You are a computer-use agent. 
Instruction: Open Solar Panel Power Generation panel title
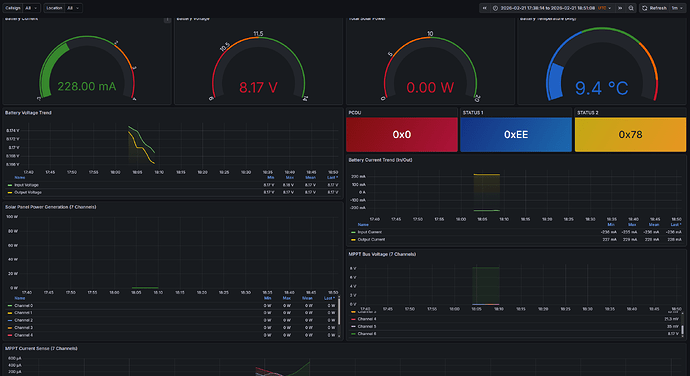click(x=51, y=207)
